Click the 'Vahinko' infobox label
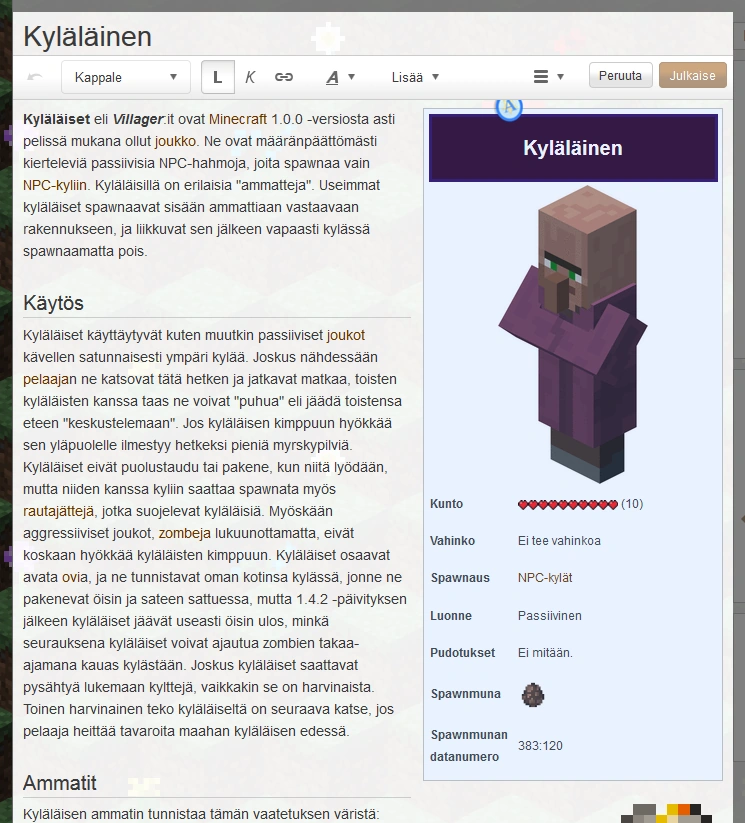The image size is (745, 823). [x=453, y=541]
